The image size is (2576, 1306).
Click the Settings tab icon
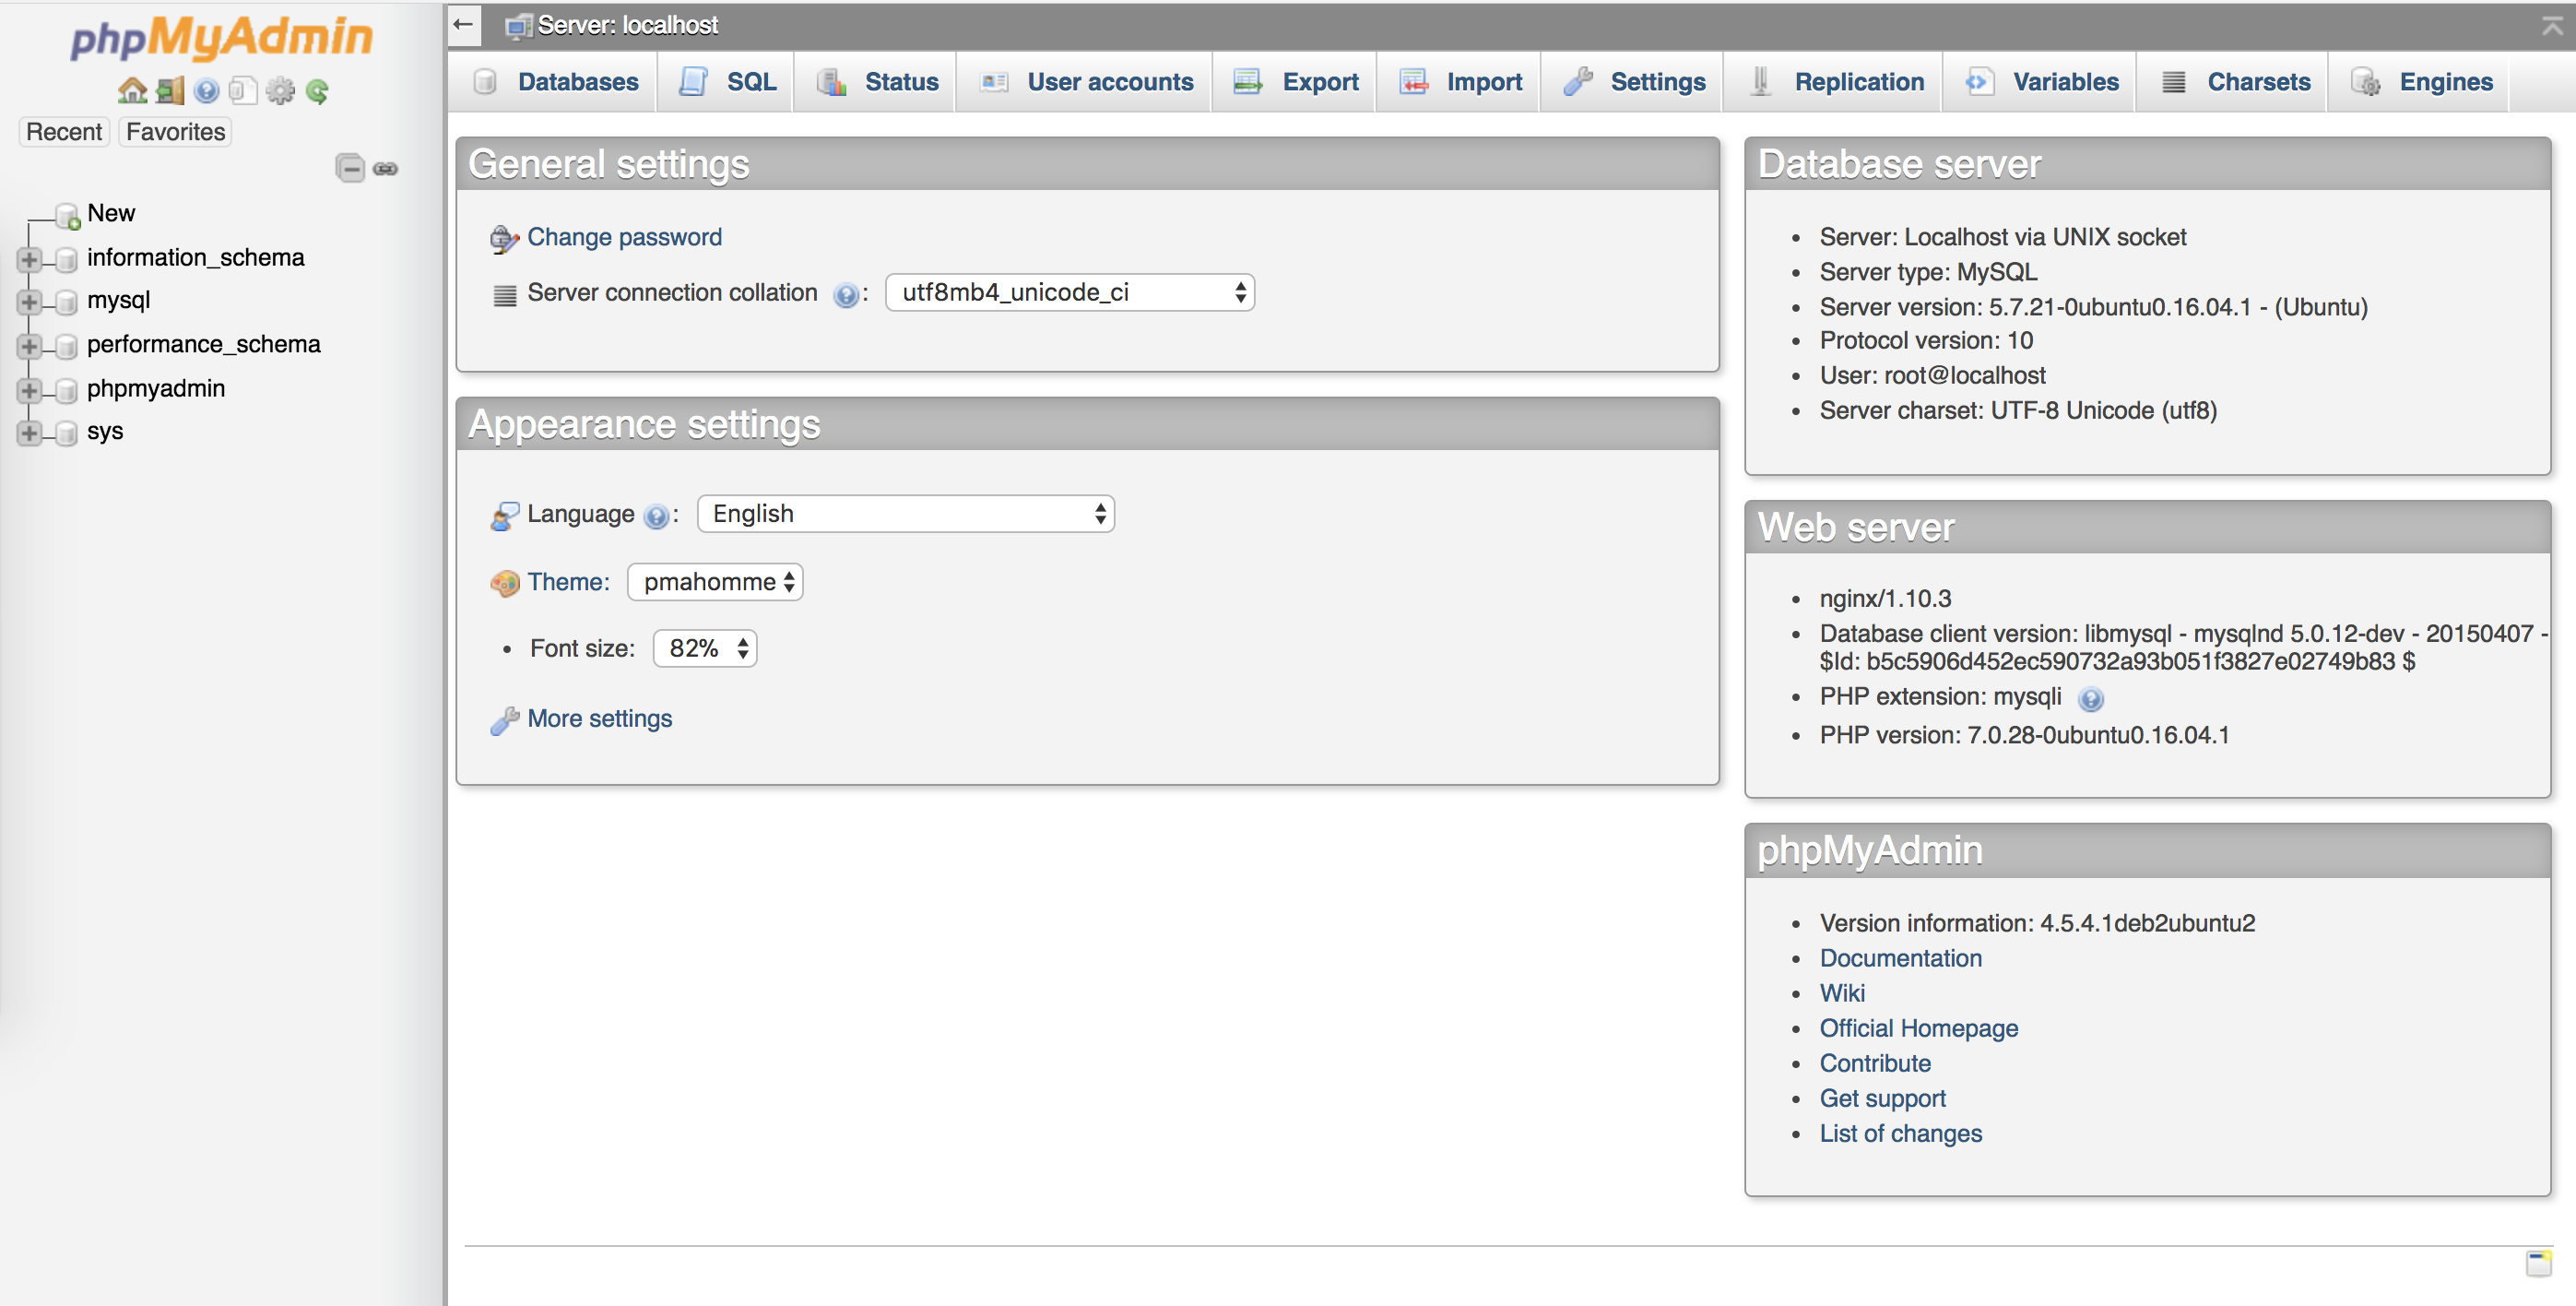coord(1582,80)
